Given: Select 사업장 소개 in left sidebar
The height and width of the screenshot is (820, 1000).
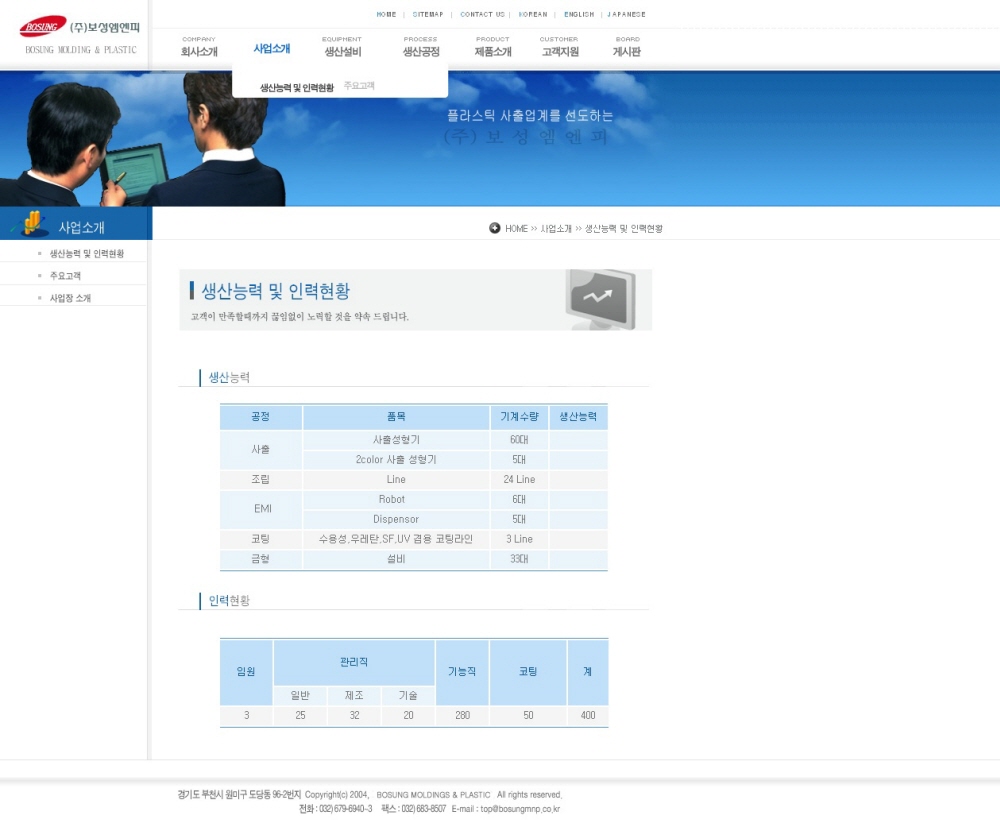Looking at the screenshot, I should [x=70, y=298].
